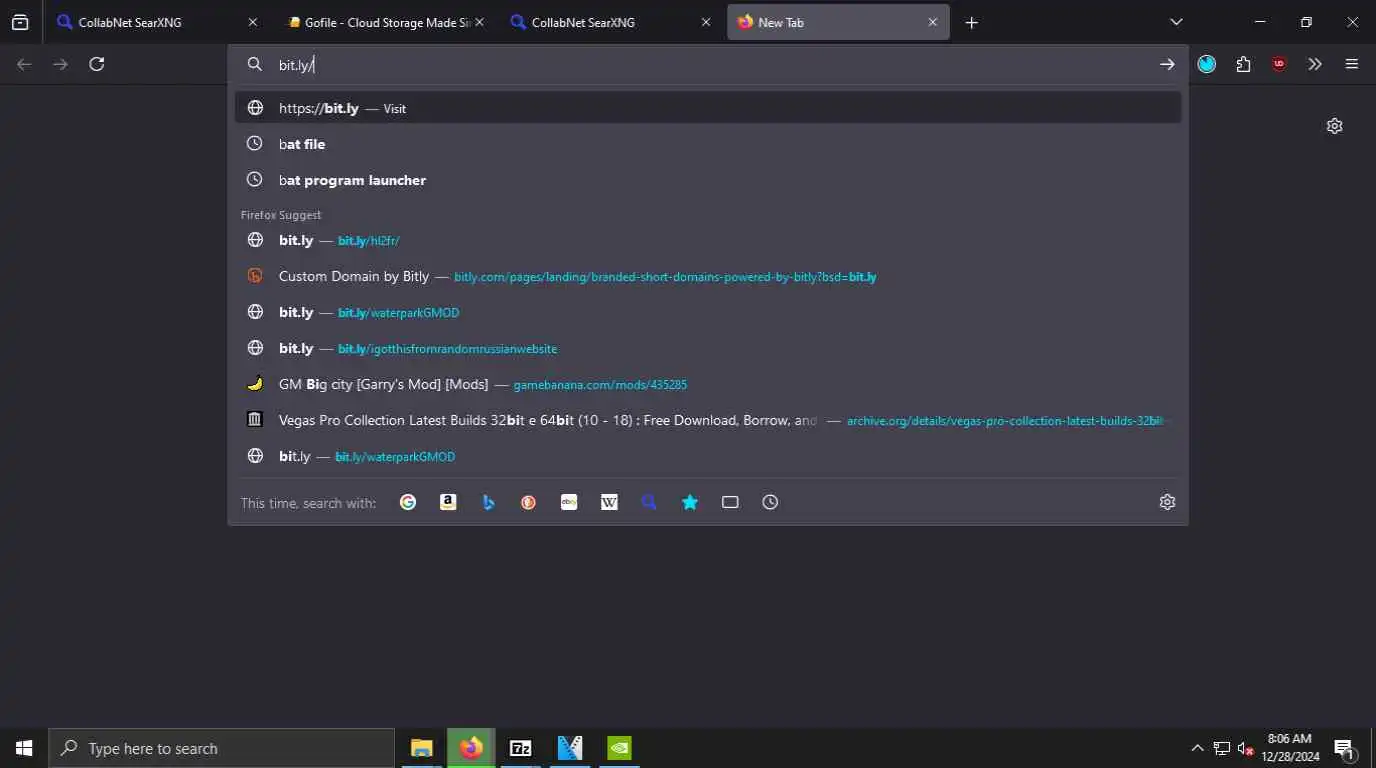The height and width of the screenshot is (768, 1376).
Task: Reload the current page
Action: coord(97,64)
